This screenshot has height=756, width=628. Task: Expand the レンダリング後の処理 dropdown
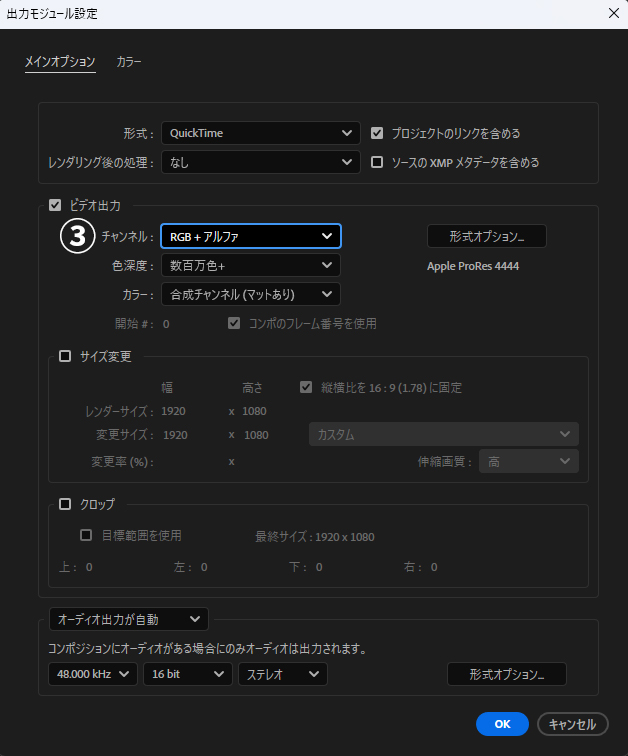click(260, 162)
